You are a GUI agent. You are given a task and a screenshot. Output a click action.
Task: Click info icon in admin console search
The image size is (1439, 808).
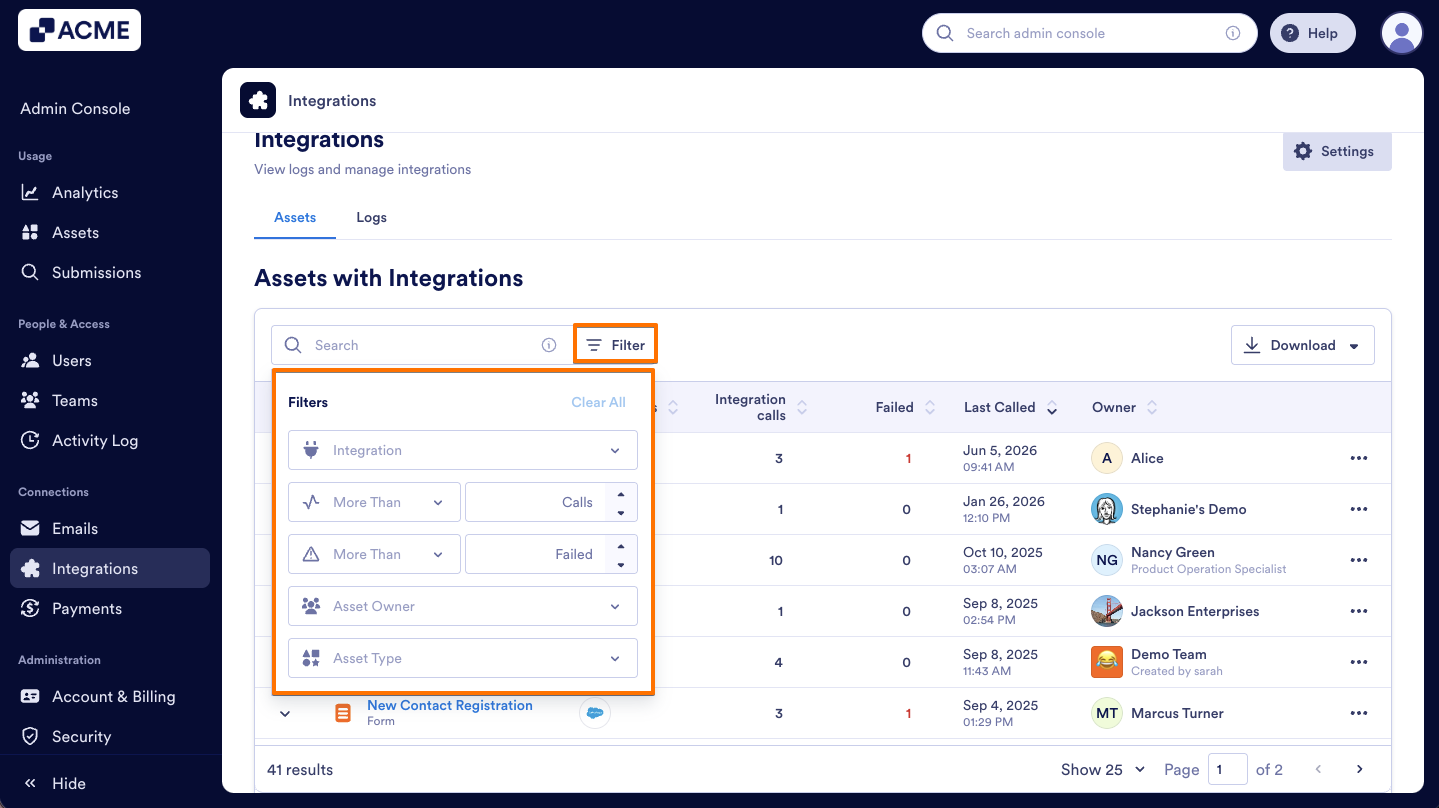(1233, 33)
